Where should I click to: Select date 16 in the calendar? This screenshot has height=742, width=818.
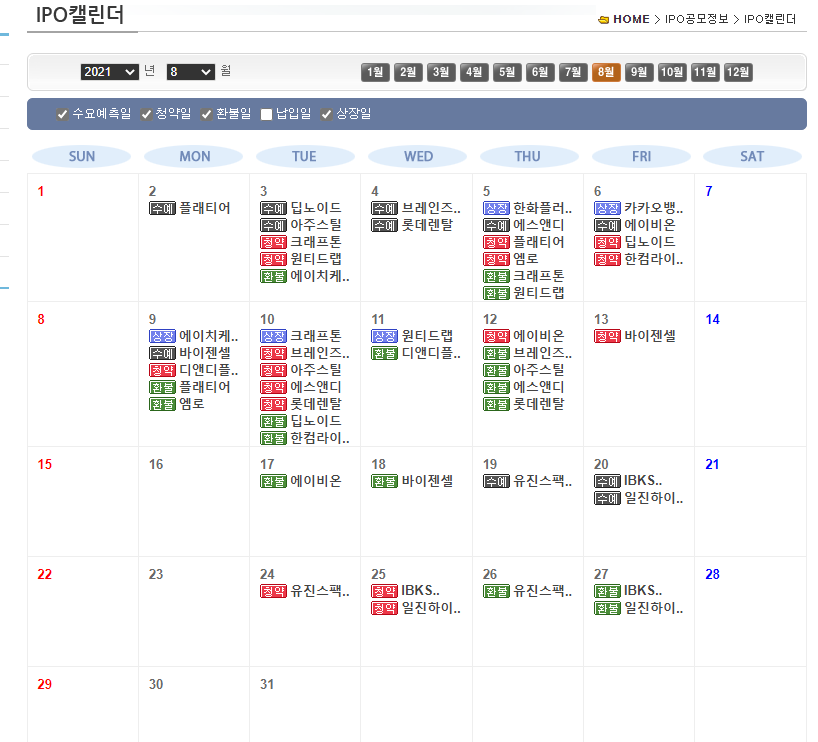pyautogui.click(x=156, y=464)
